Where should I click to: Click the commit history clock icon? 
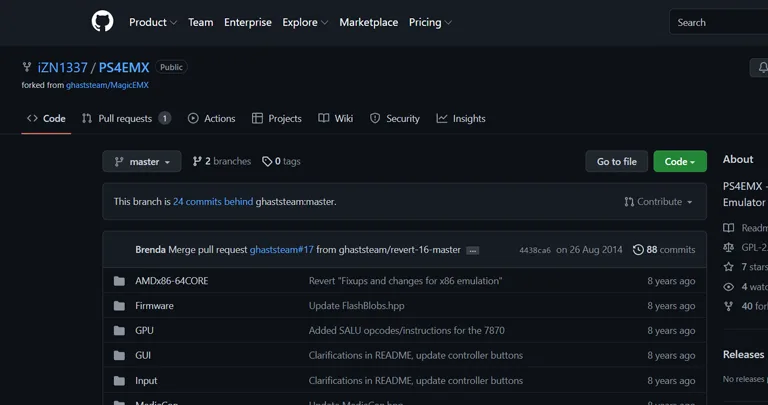click(x=638, y=250)
